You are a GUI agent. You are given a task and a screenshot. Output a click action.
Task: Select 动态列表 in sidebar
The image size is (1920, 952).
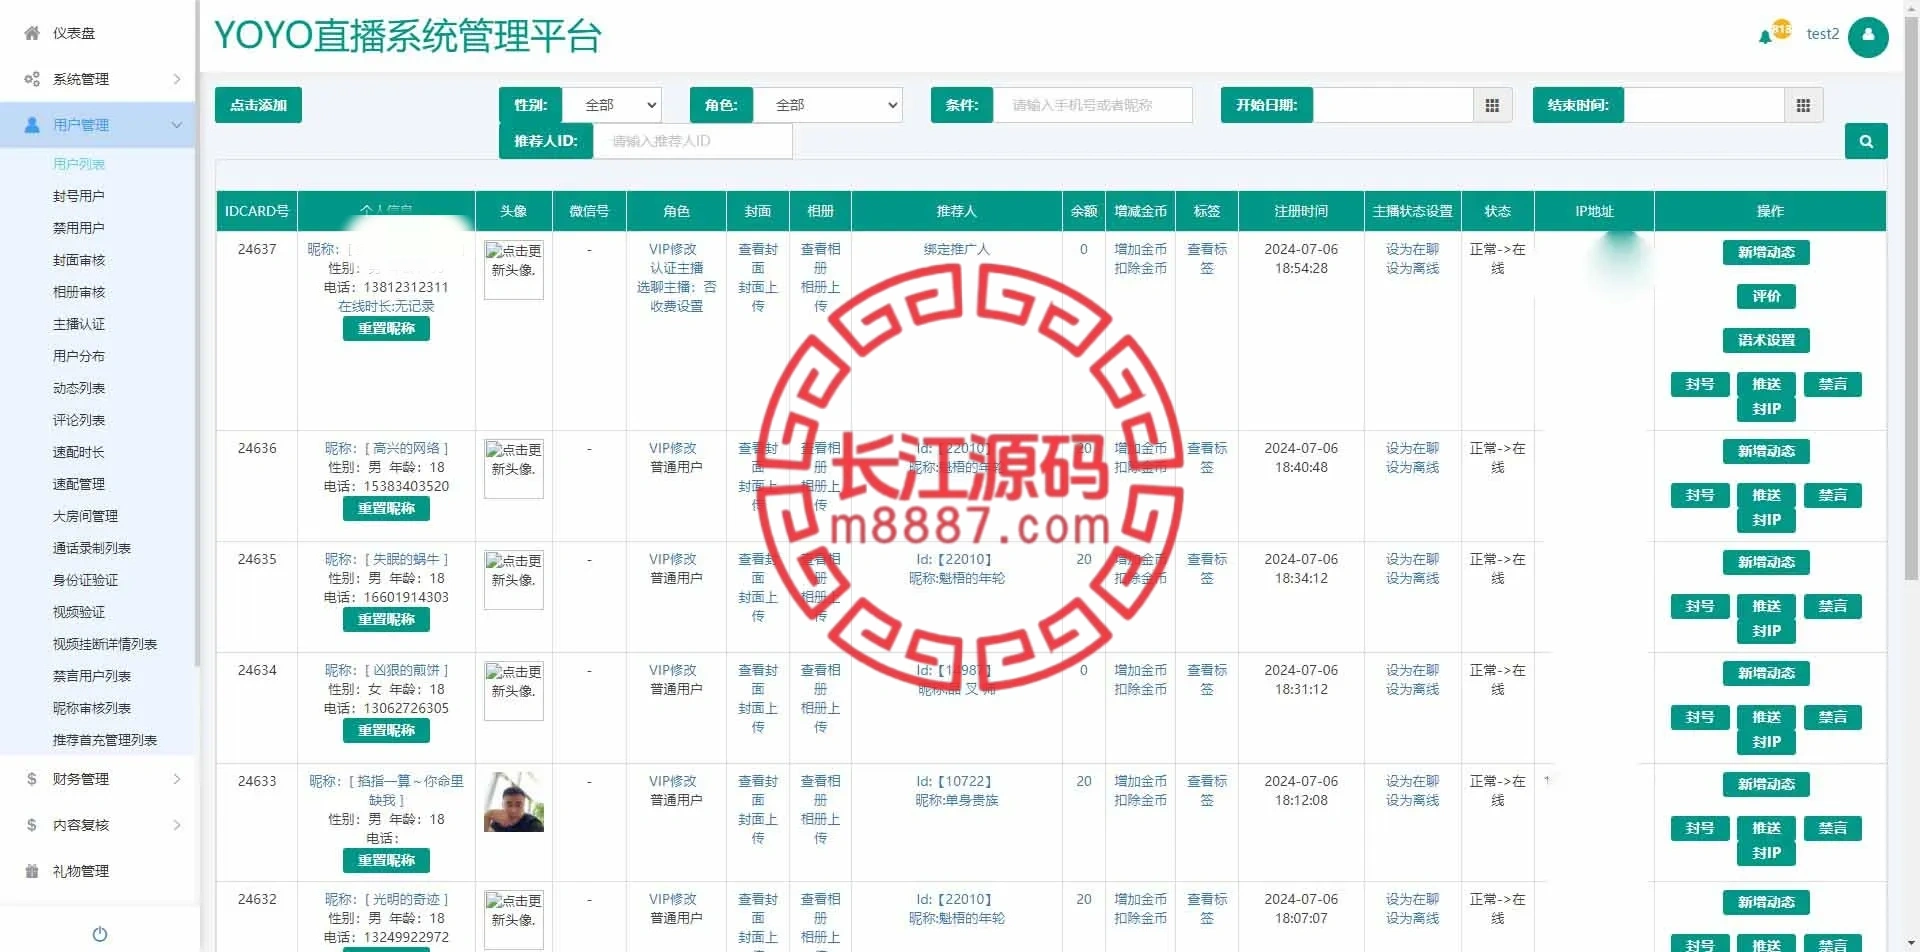(79, 388)
